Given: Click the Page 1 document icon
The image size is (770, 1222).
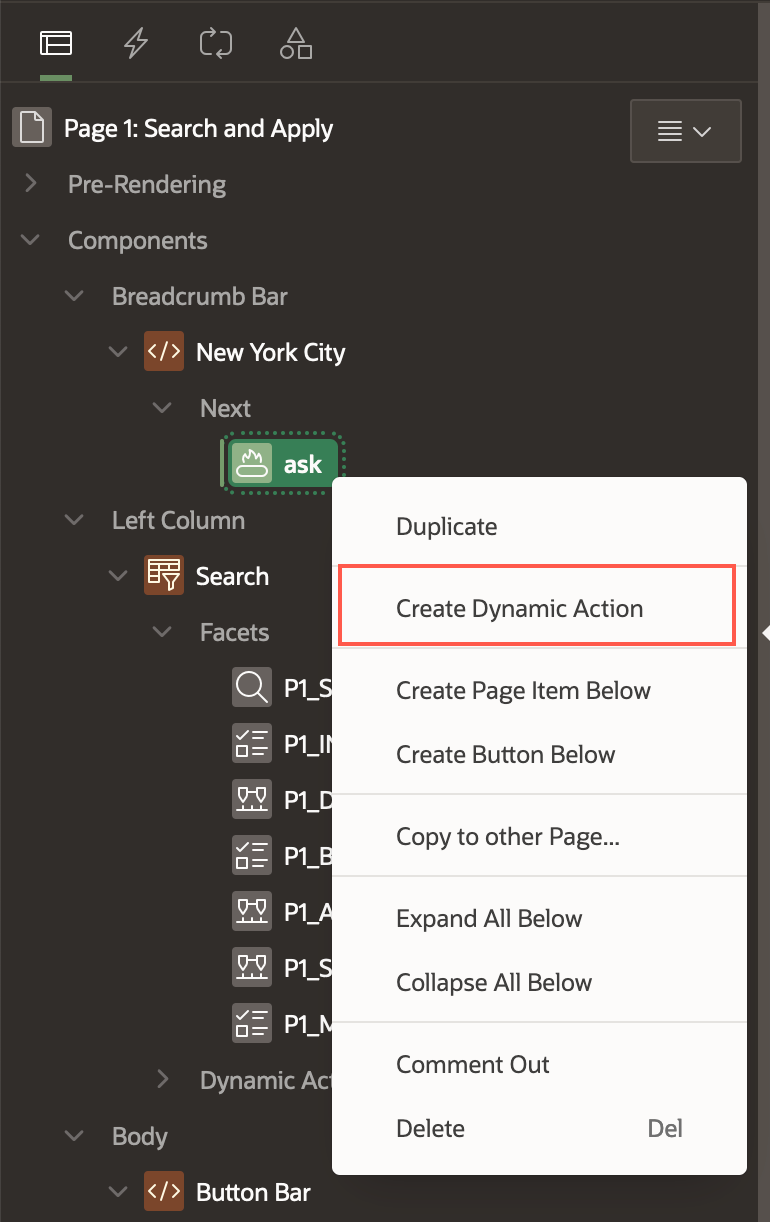Looking at the screenshot, I should coord(31,128).
